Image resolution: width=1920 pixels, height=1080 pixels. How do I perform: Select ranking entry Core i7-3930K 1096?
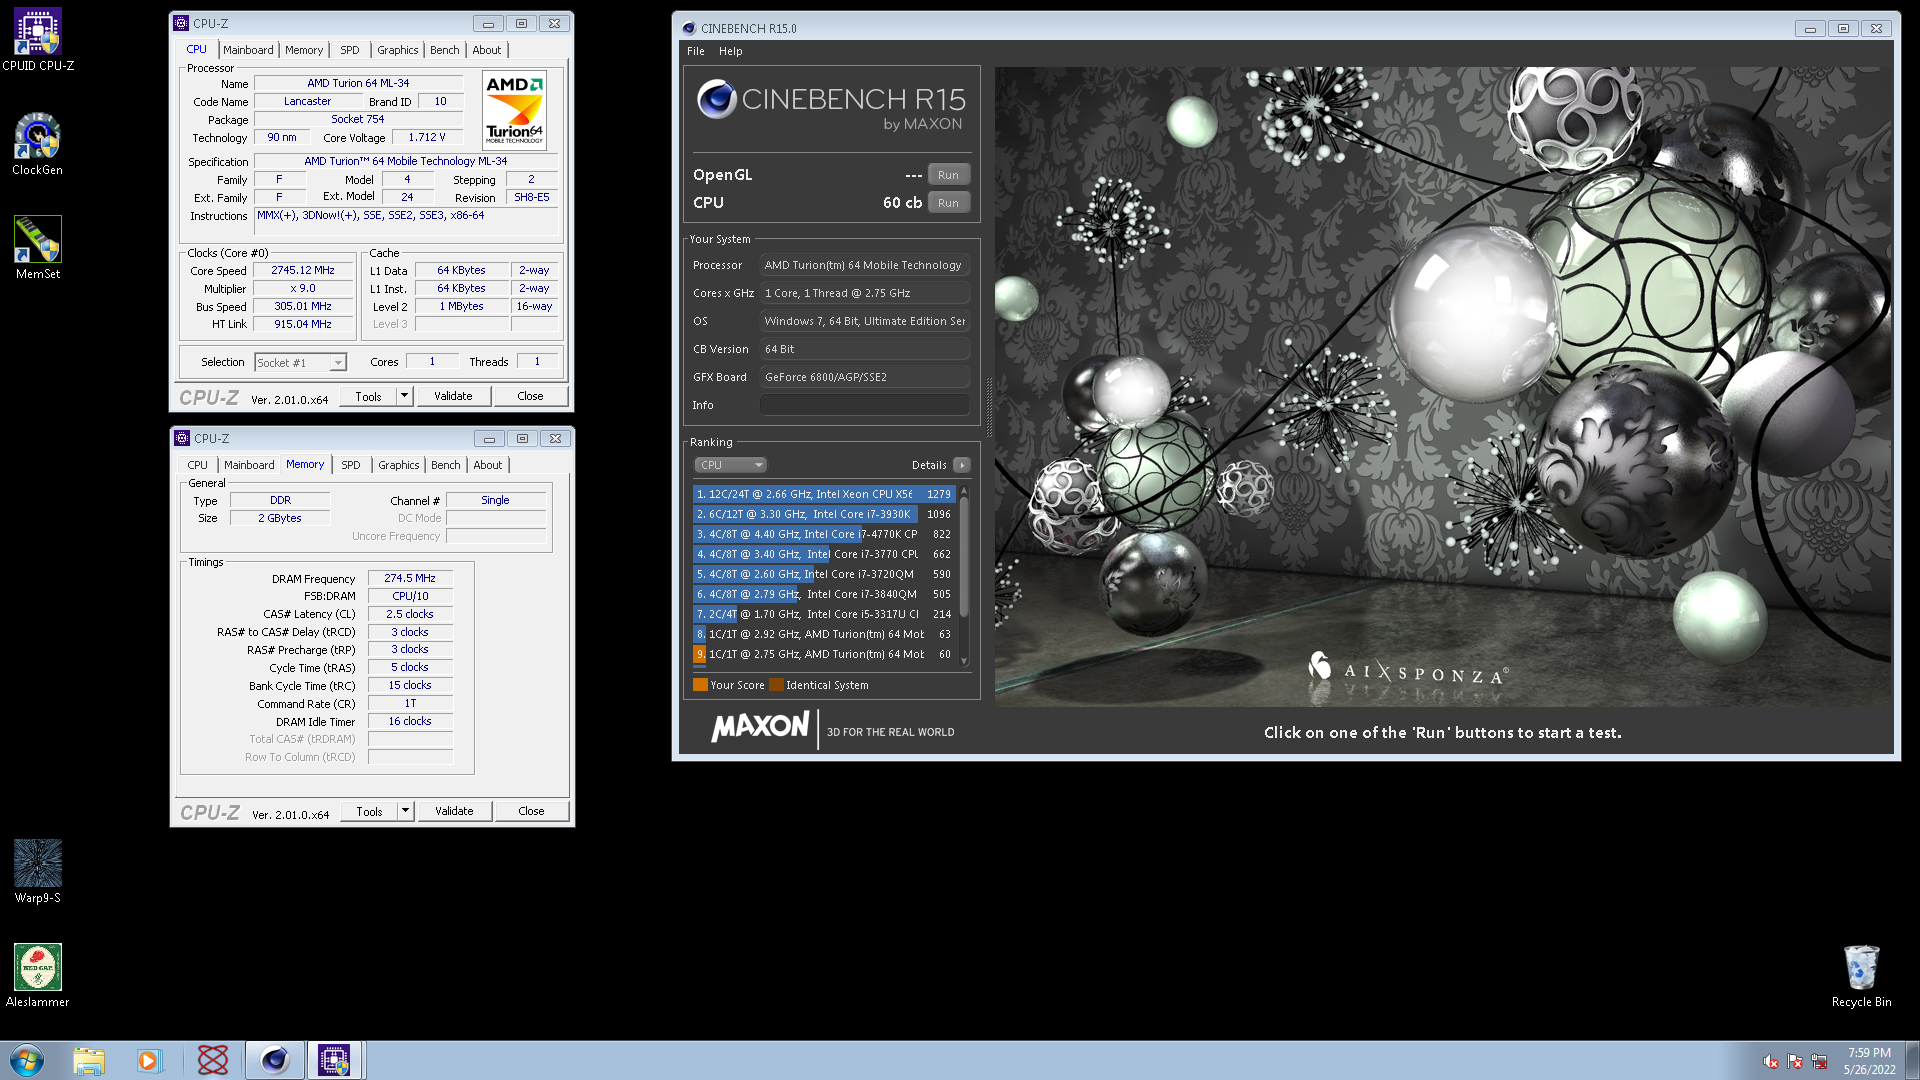pos(824,514)
